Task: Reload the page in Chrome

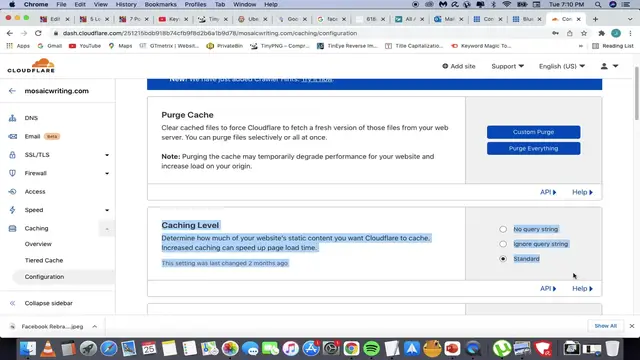Action: (38, 33)
